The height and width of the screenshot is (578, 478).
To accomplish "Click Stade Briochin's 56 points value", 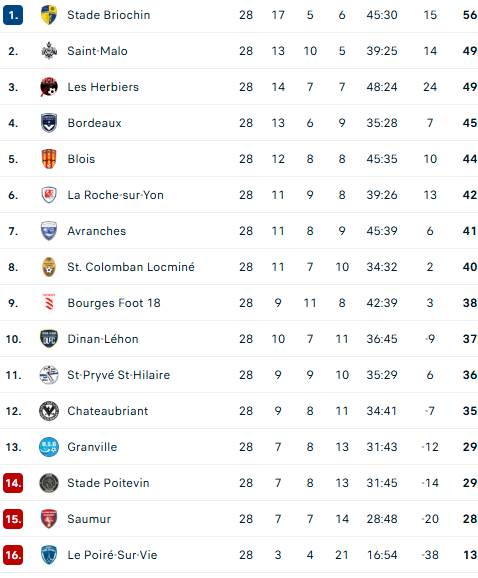I will [470, 15].
